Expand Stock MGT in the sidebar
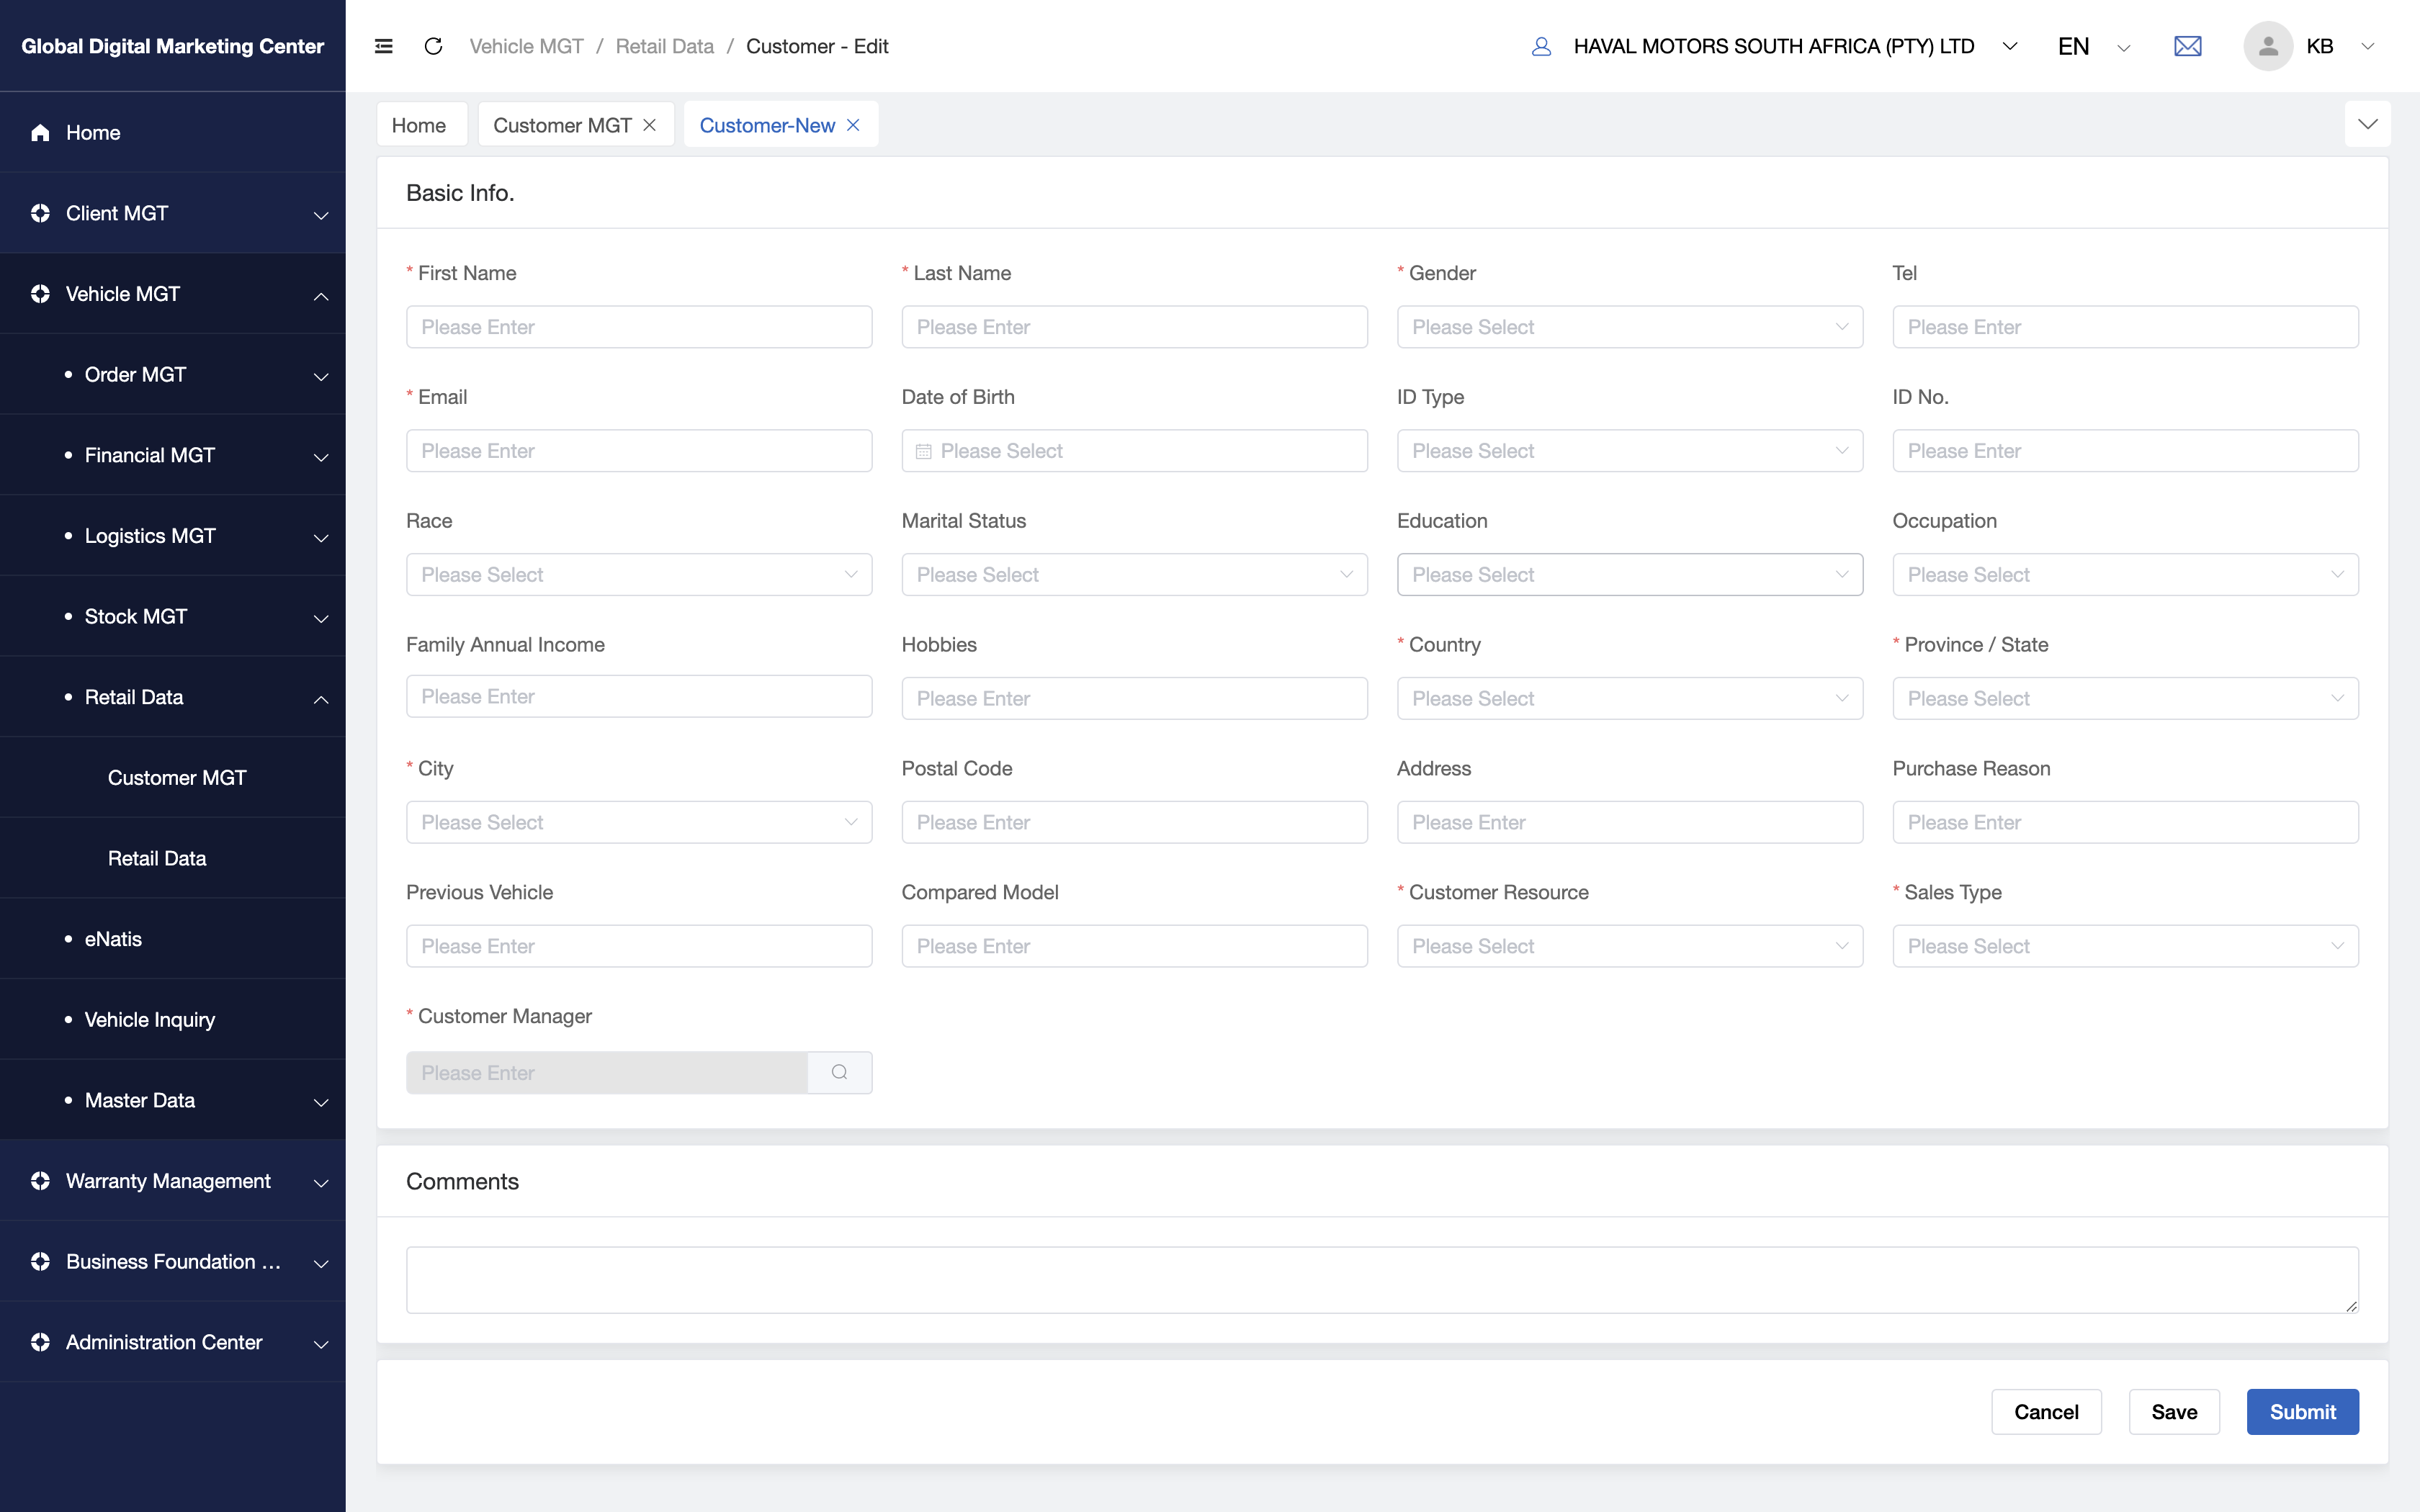 (x=173, y=617)
